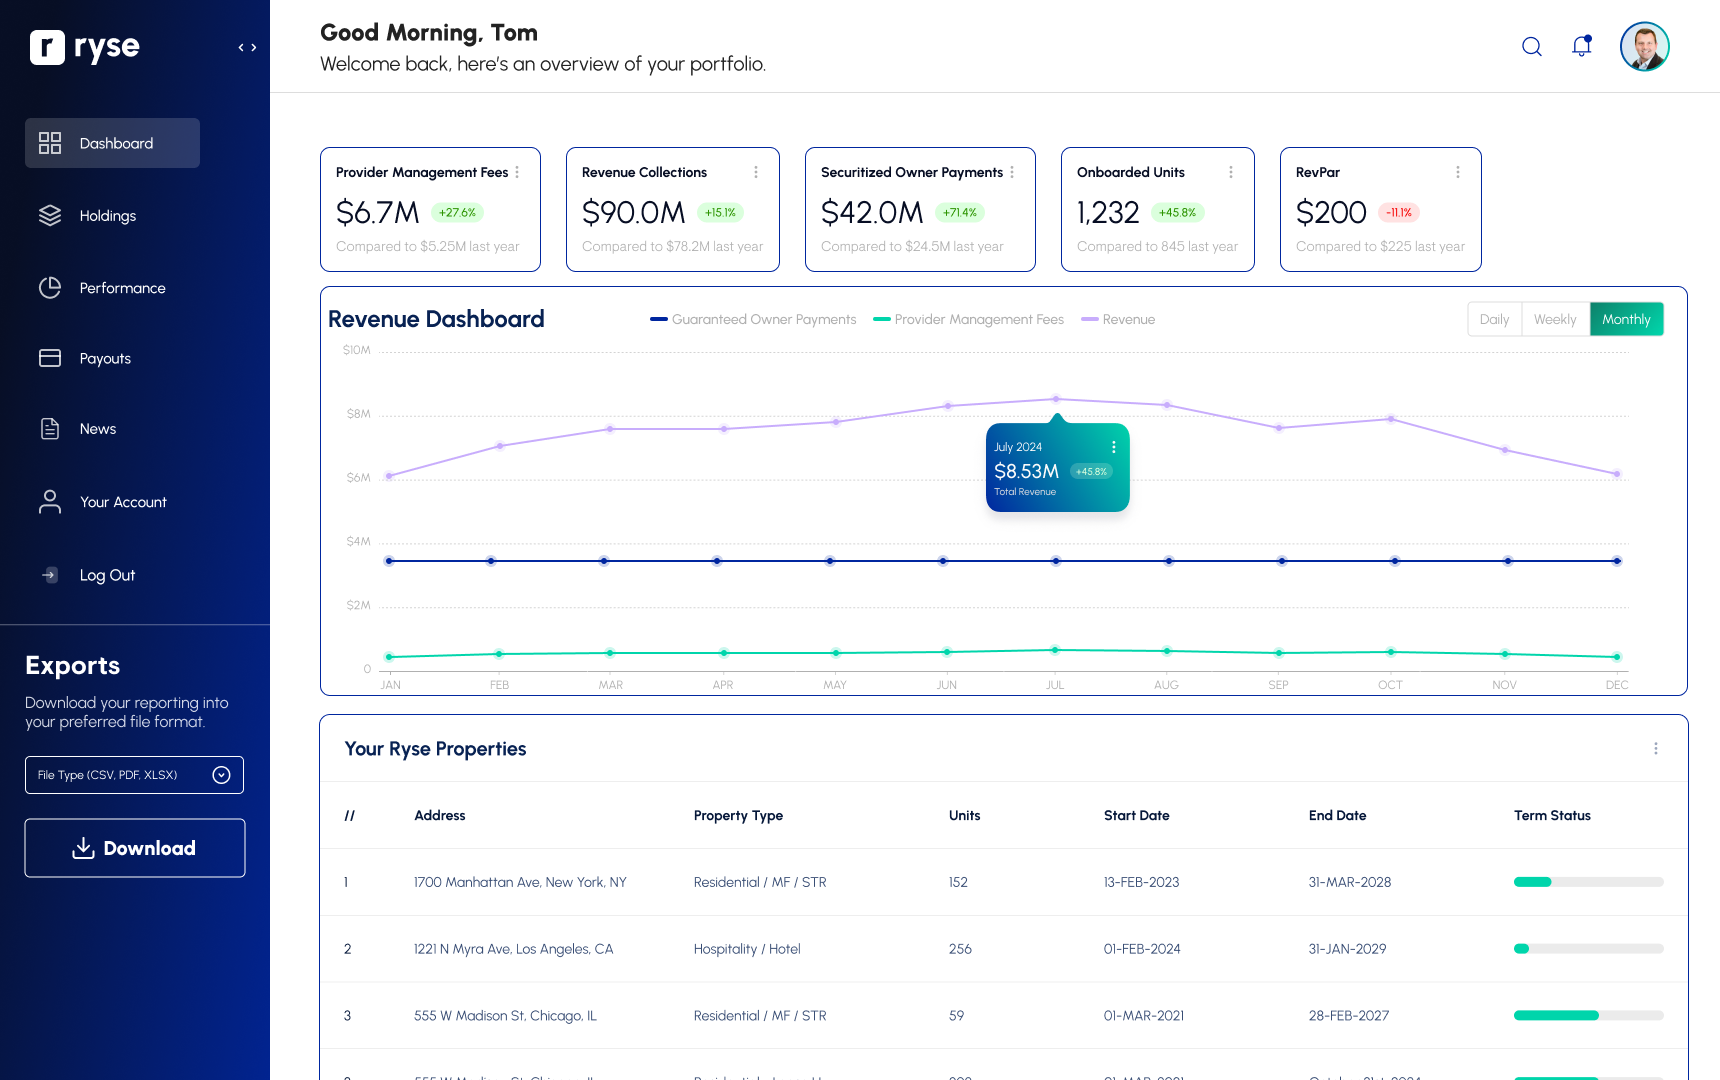Collapse sidebar using the chevrons icon
Image resolution: width=1720 pixels, height=1080 pixels.
247,47
